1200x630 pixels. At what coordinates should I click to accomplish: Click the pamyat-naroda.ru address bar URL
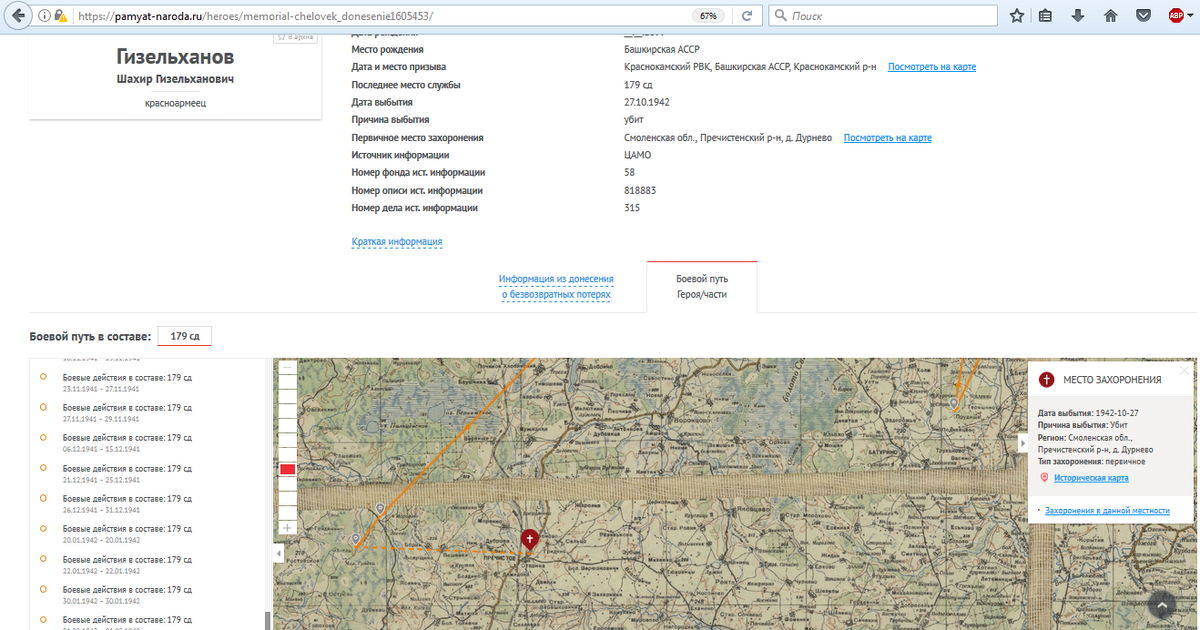pos(254,16)
